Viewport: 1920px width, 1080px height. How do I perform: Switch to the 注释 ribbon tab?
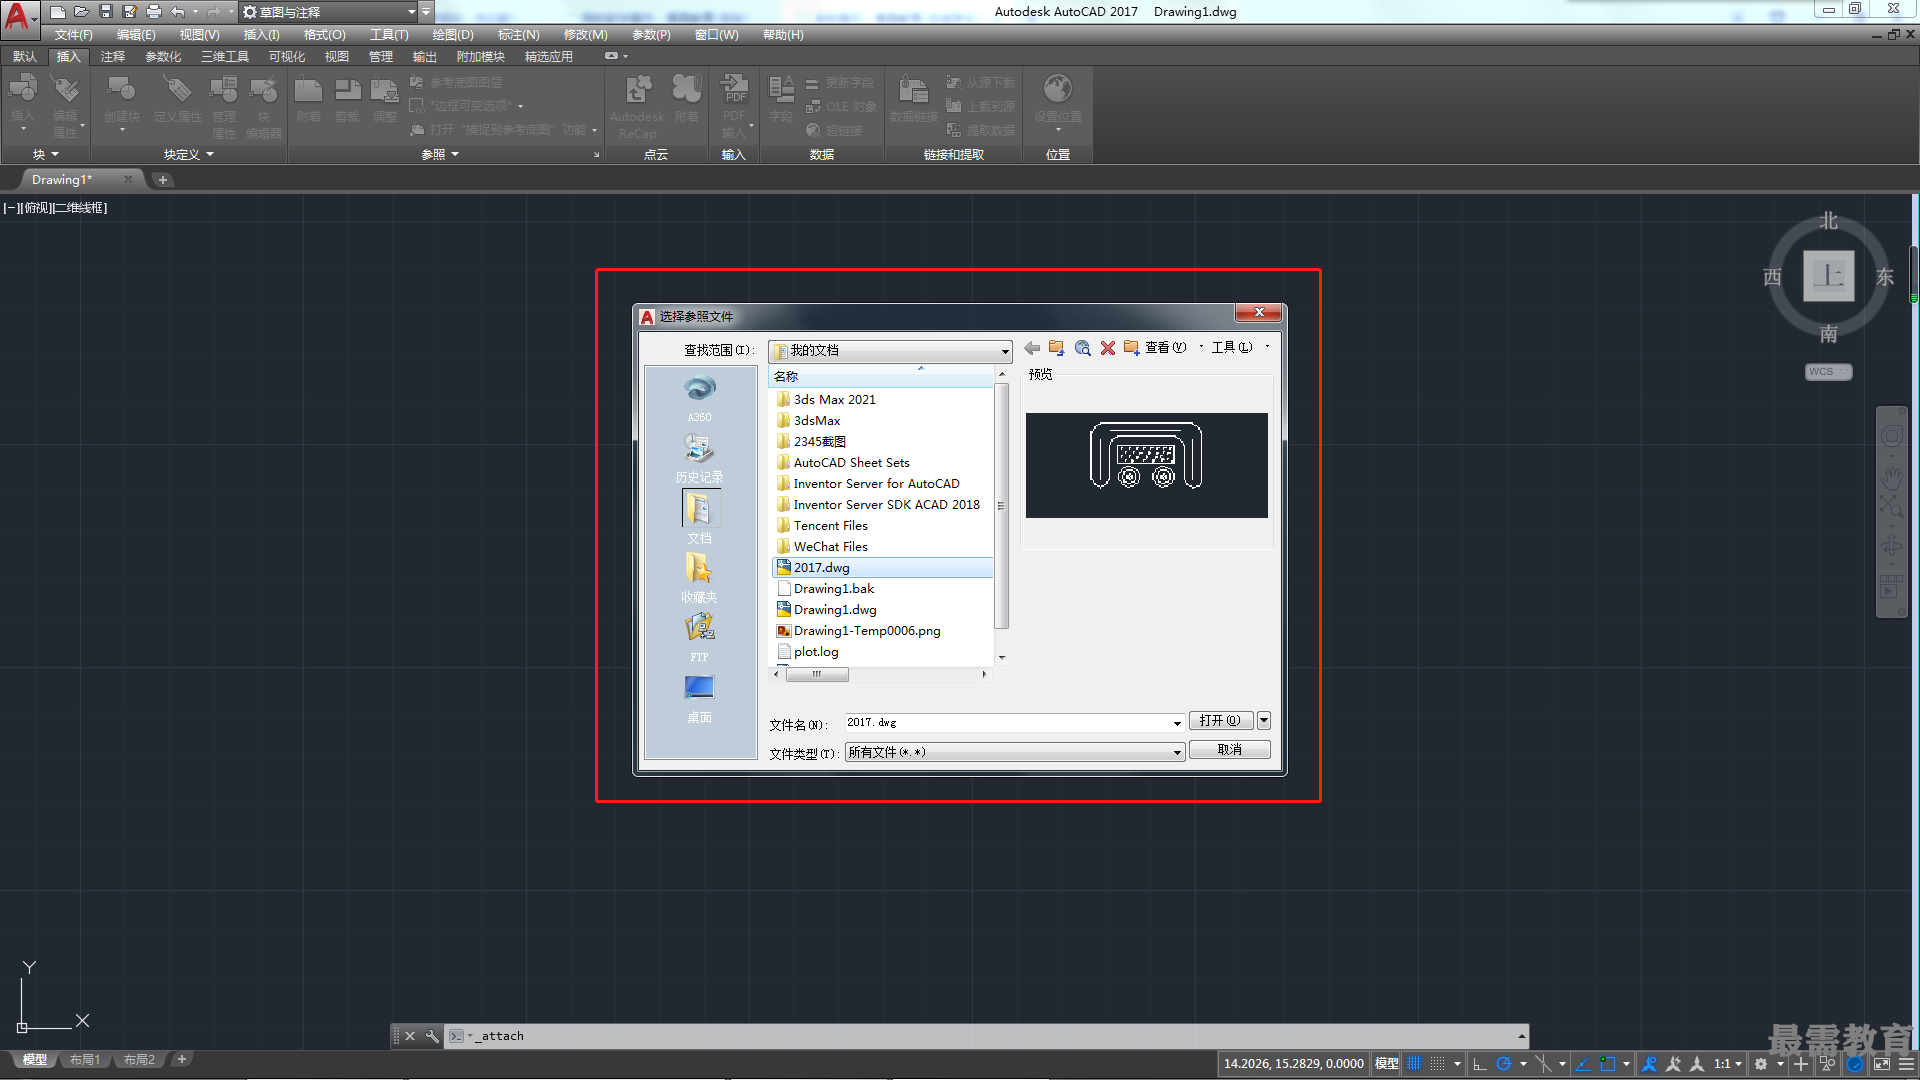tap(113, 57)
